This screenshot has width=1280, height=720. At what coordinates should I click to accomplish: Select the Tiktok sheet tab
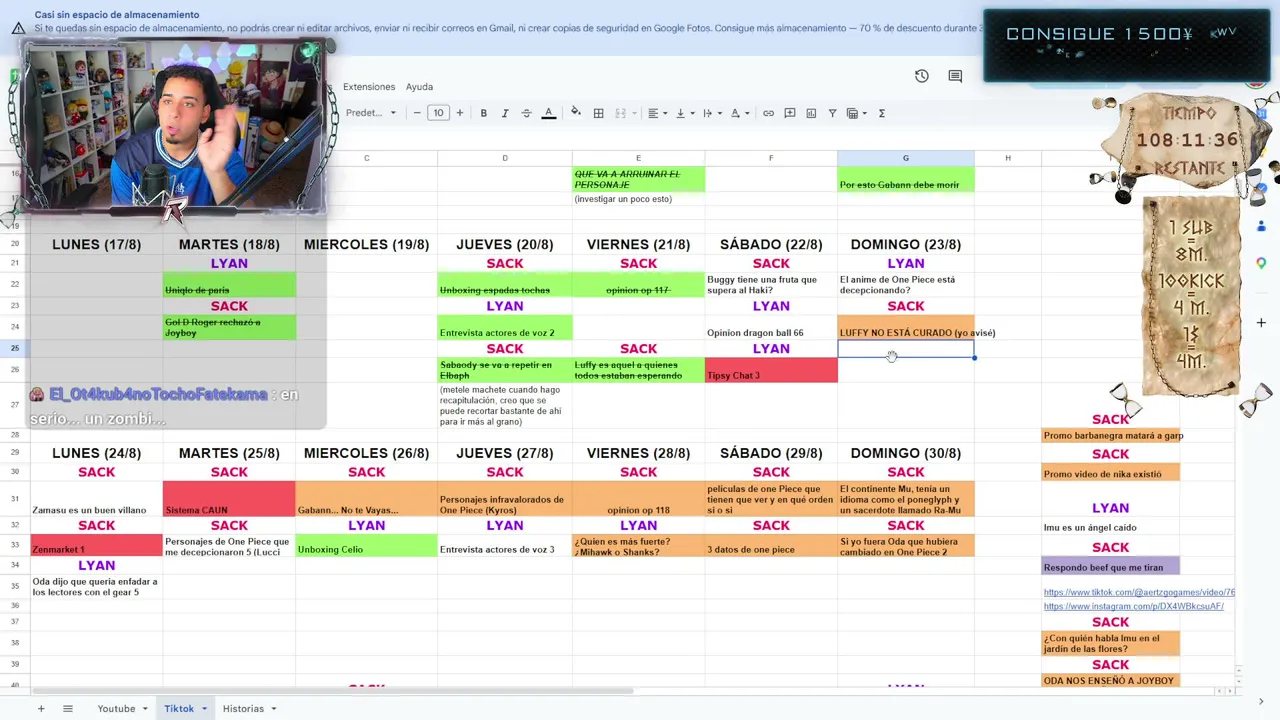pos(179,709)
